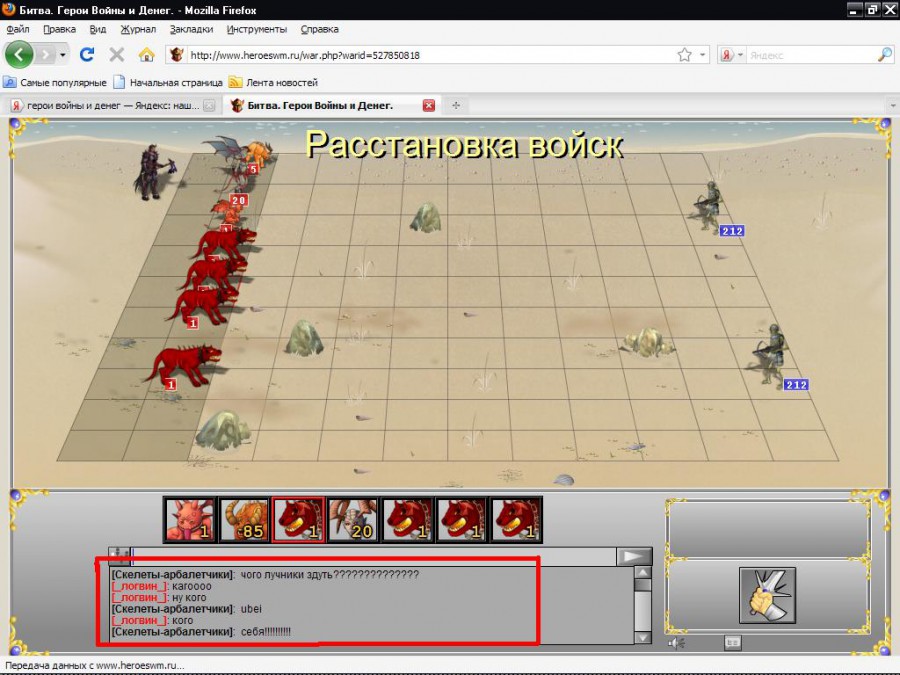
Task: Toggle game sound with the speaker icon
Action: coord(676,643)
